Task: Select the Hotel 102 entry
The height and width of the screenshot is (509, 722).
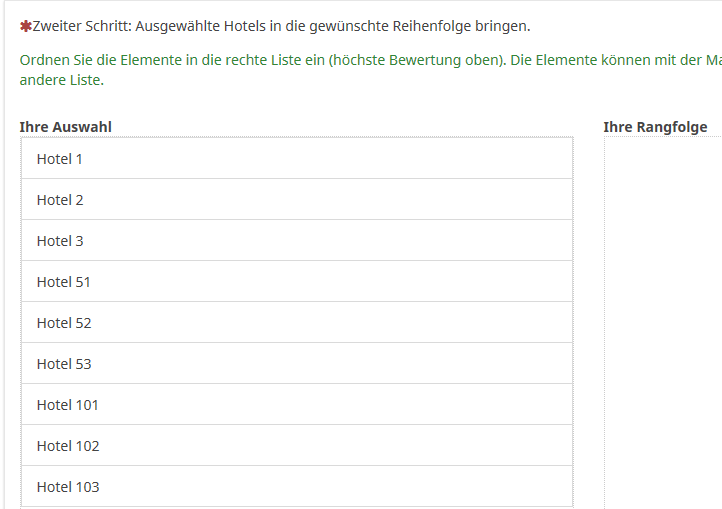Action: point(296,446)
